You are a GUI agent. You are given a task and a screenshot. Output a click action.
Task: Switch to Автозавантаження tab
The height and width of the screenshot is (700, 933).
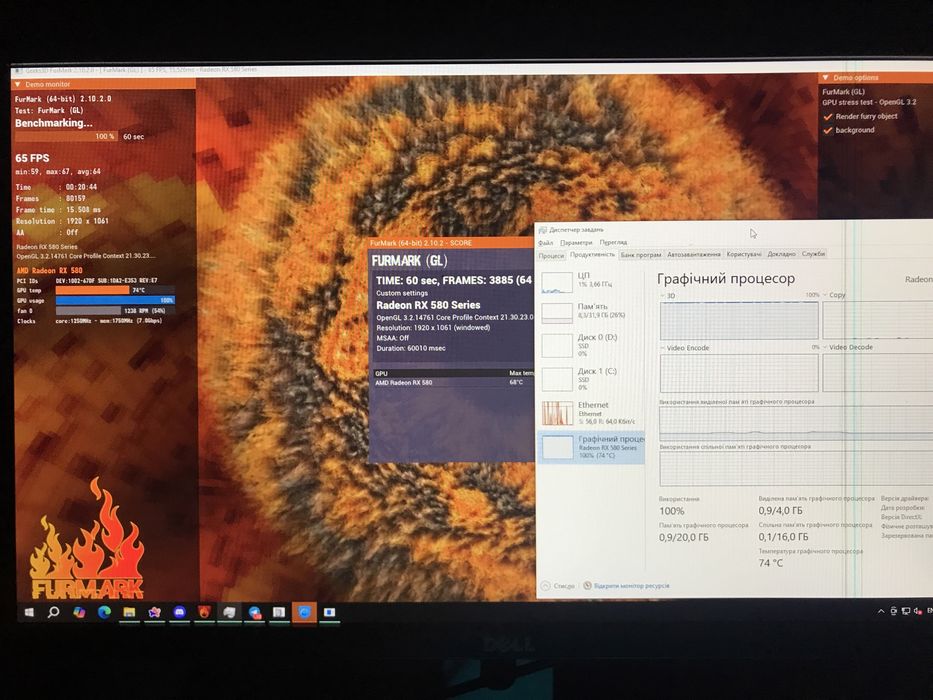point(693,254)
